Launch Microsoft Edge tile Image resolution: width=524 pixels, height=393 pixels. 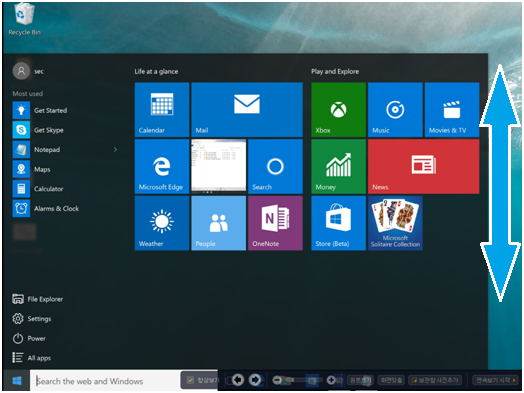[162, 166]
